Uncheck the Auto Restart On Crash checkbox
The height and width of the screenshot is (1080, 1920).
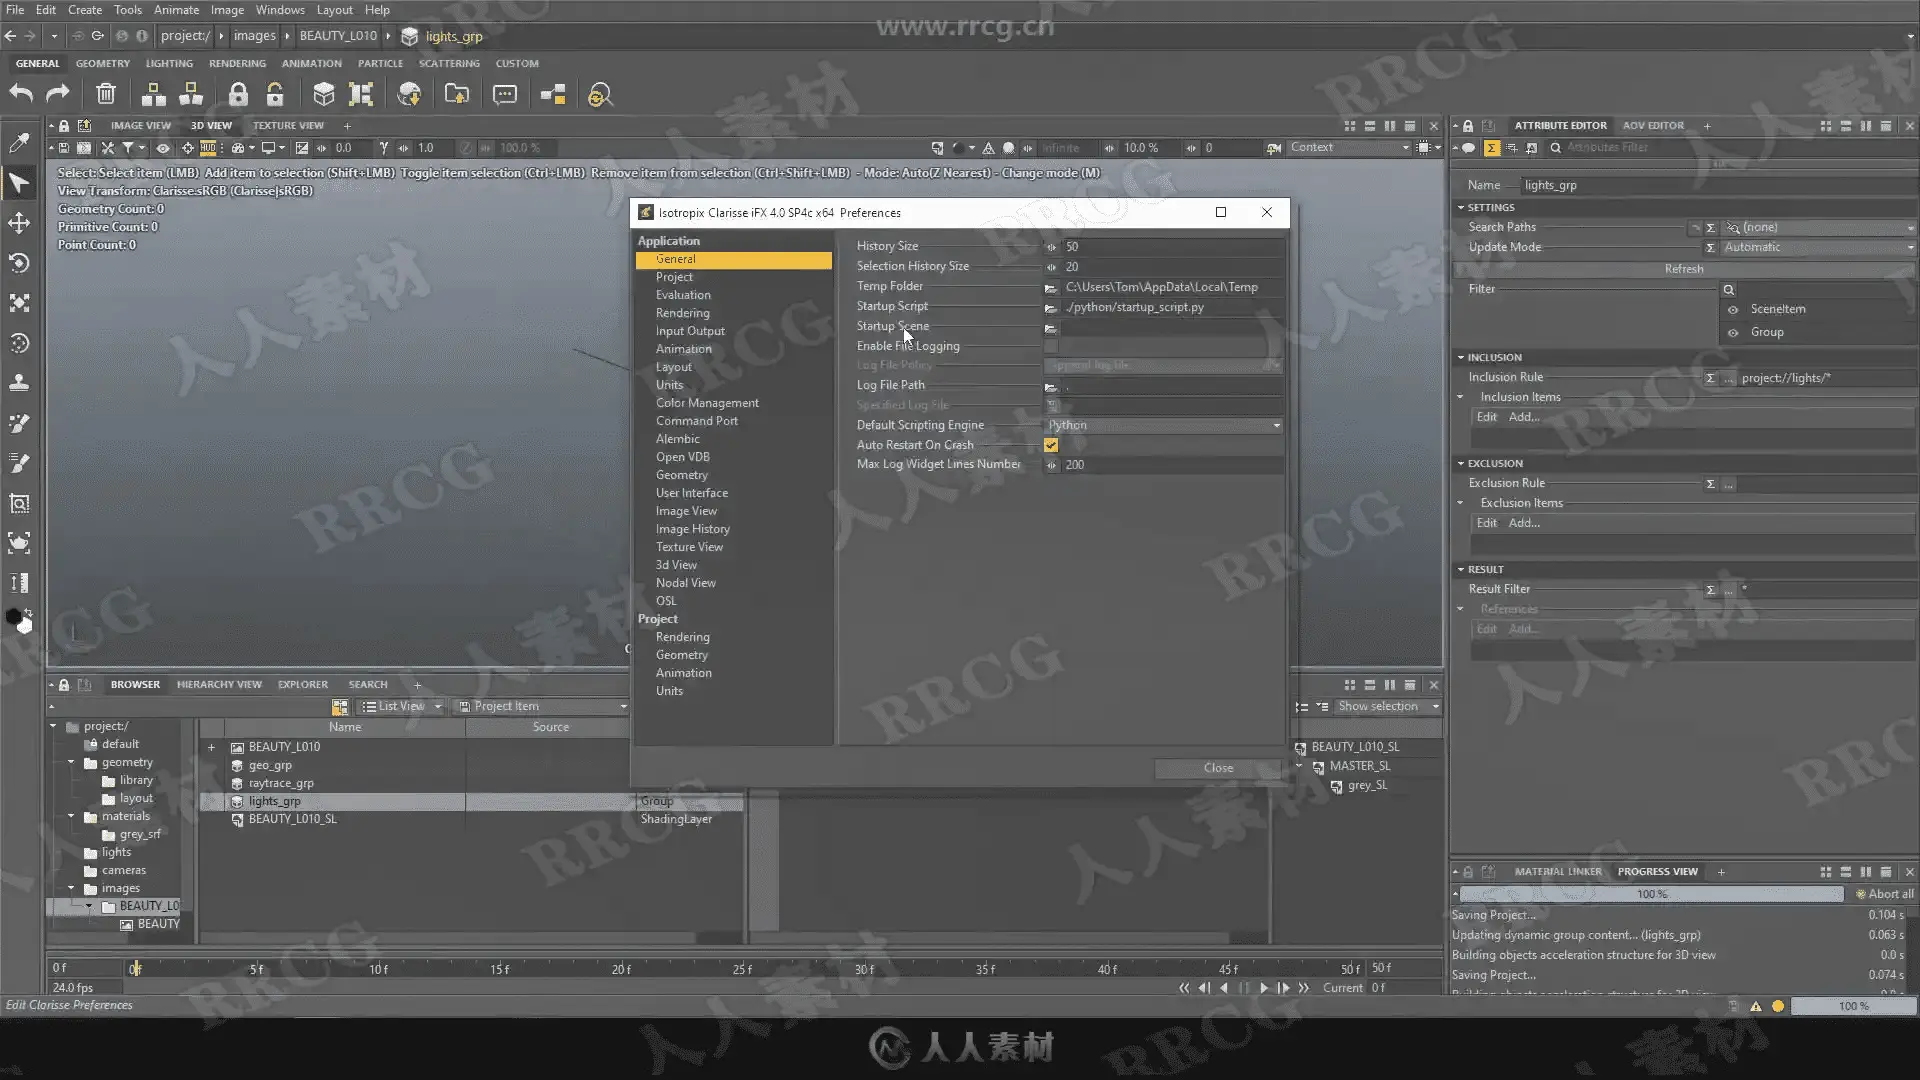[x=1051, y=445]
